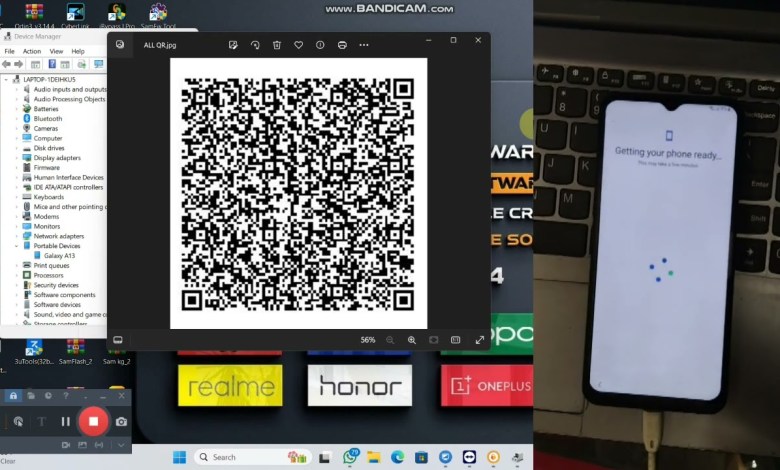Collapse the LAPTOP-1DEIHKUS root node
Screen dimensions: 780x470
[6, 80]
